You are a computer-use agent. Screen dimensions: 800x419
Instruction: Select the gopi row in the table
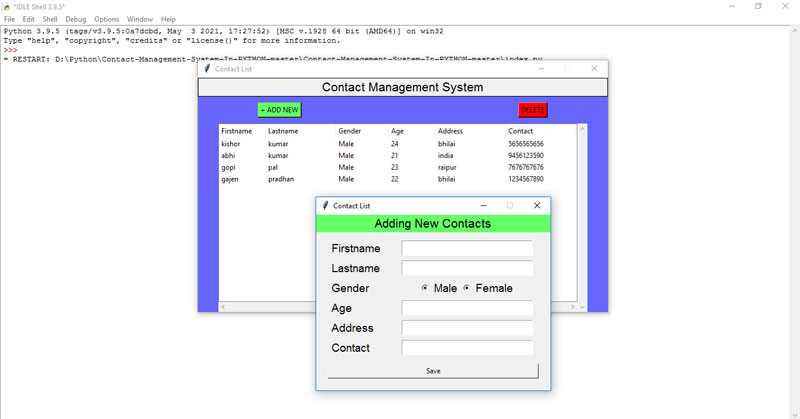click(x=398, y=167)
